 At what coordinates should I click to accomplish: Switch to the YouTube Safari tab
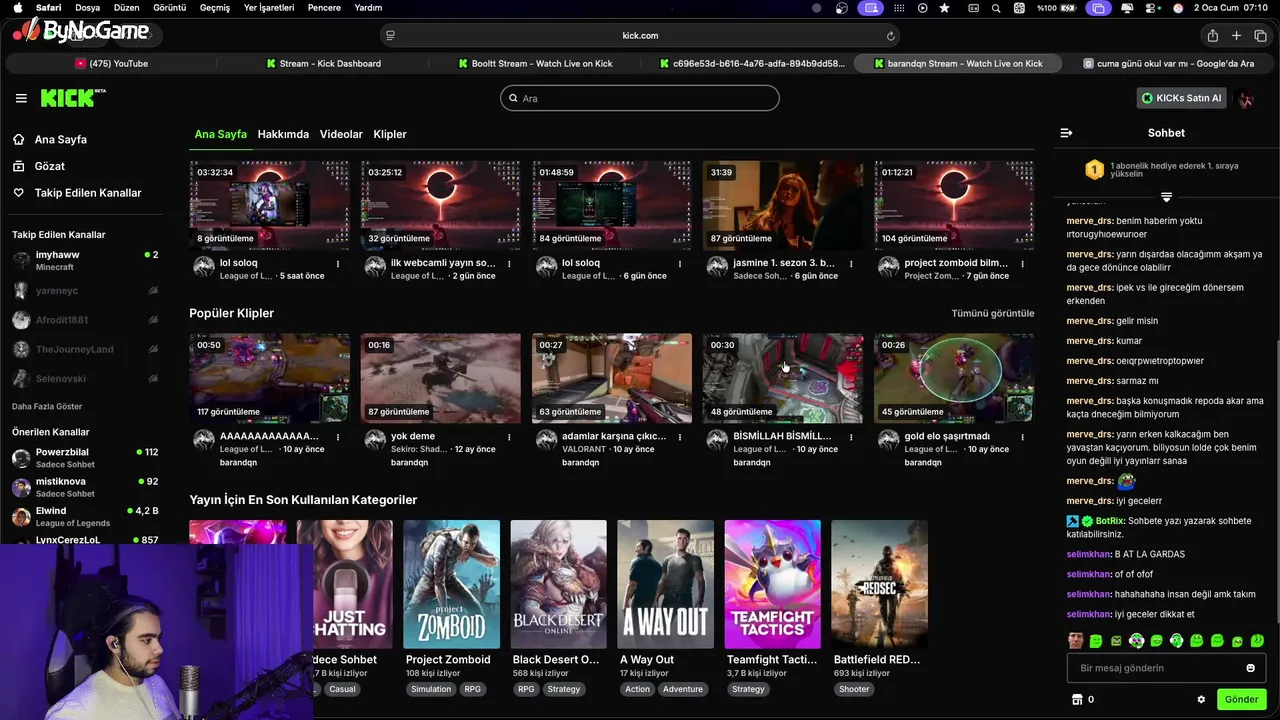pyautogui.click(x=111, y=63)
